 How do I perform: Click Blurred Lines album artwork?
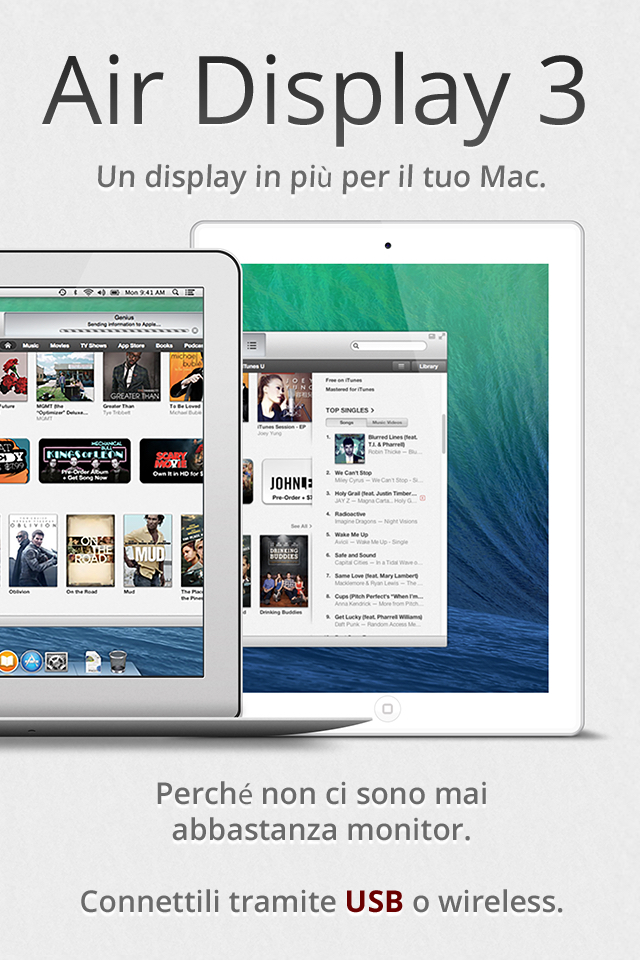tap(350, 449)
